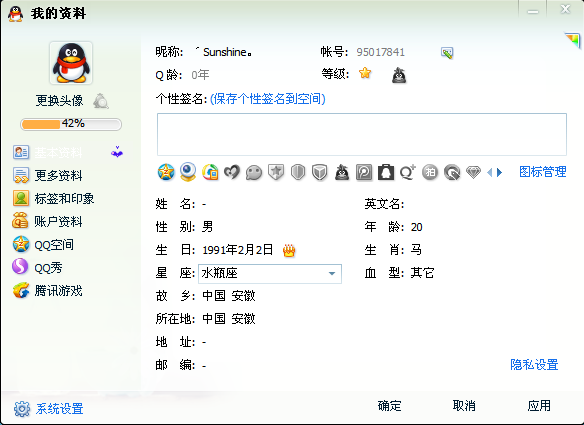Open the 更多资料 more info tab
584x425 pixels.
(58, 175)
